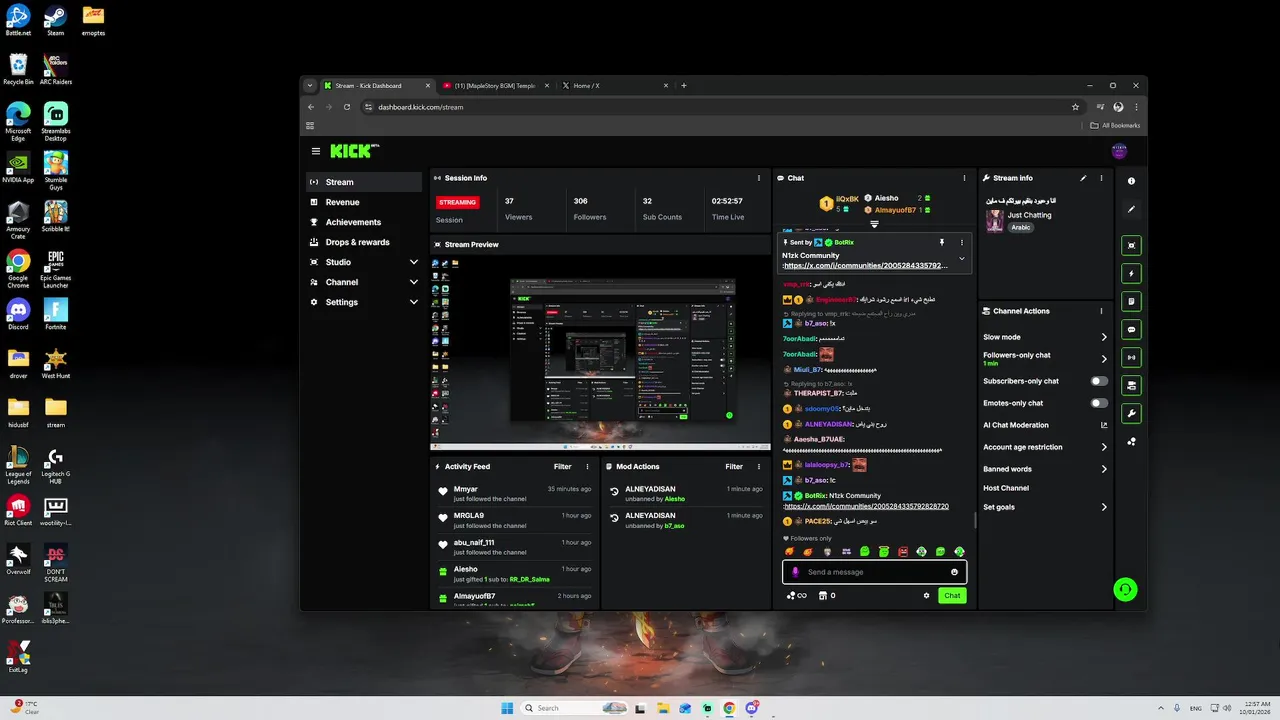
Task: Open the profile avatar in Kick header
Action: point(1119,151)
